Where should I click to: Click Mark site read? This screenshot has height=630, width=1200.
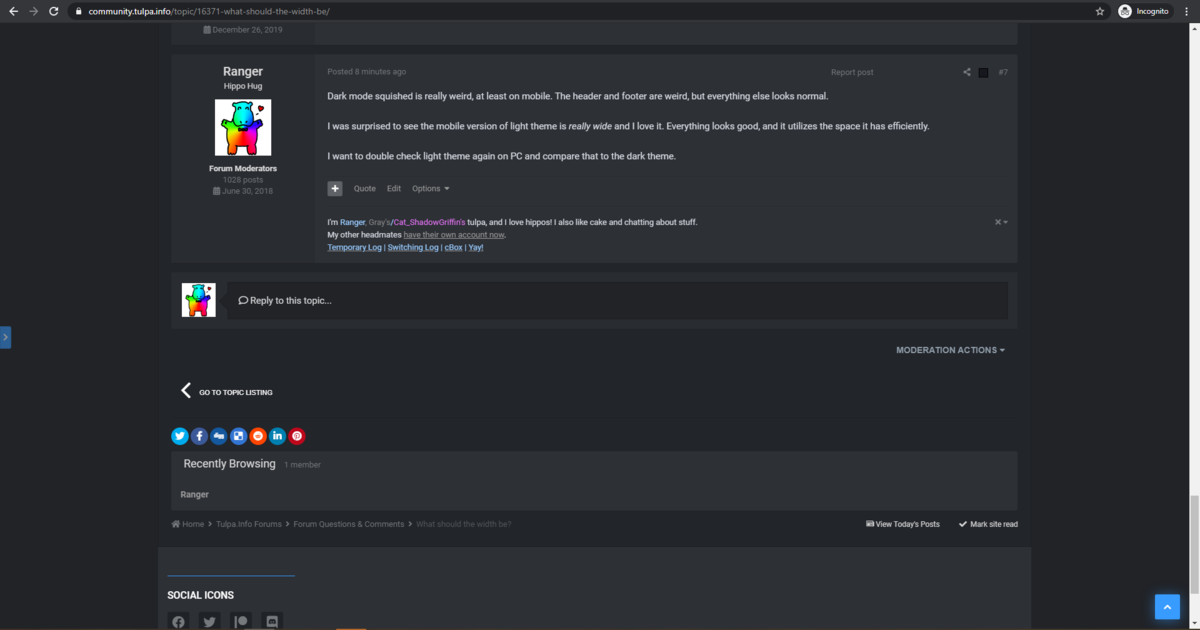pos(988,524)
